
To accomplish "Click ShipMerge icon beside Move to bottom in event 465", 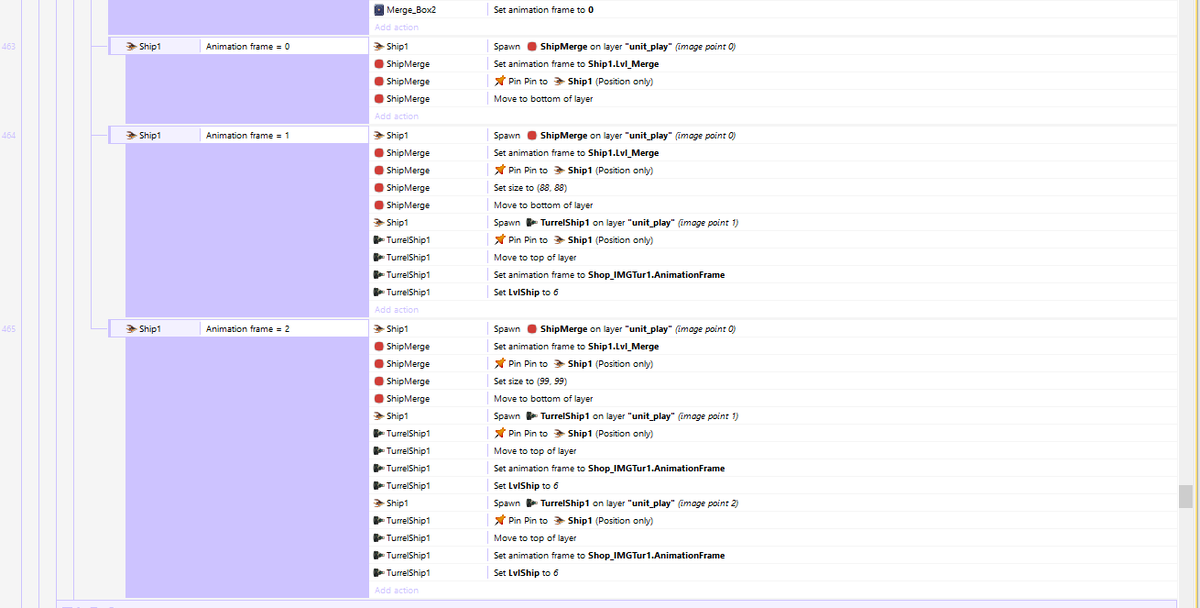I will point(379,398).
